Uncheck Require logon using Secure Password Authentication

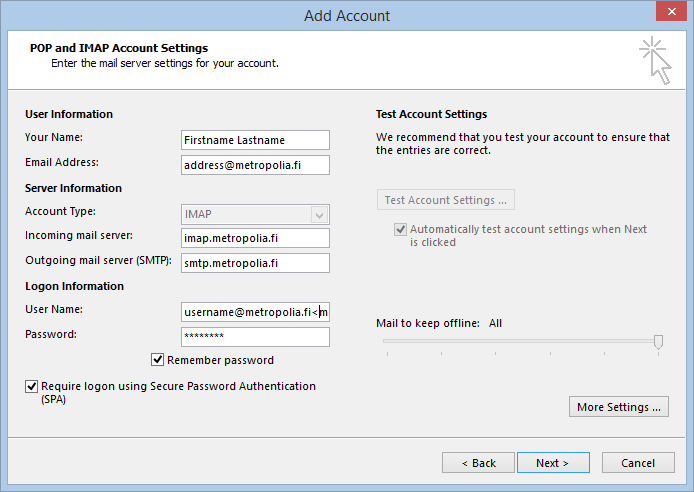pos(31,386)
